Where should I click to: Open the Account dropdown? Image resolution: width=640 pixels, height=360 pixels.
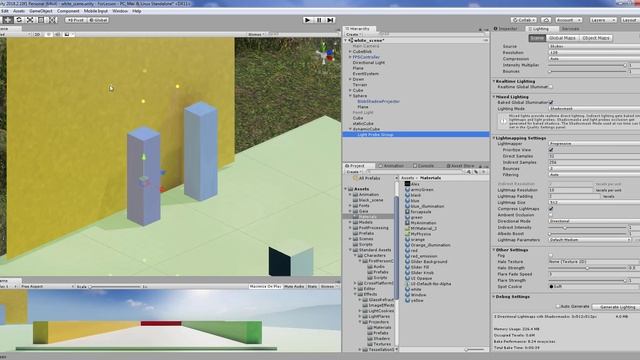point(568,20)
